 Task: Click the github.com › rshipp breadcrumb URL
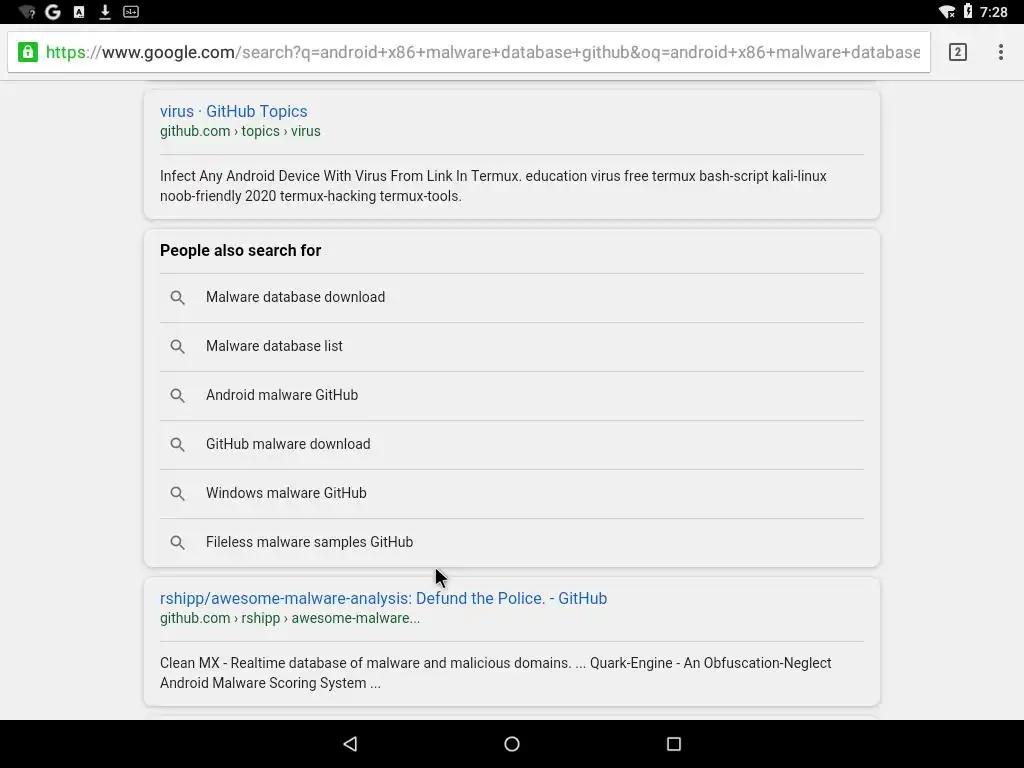289,618
